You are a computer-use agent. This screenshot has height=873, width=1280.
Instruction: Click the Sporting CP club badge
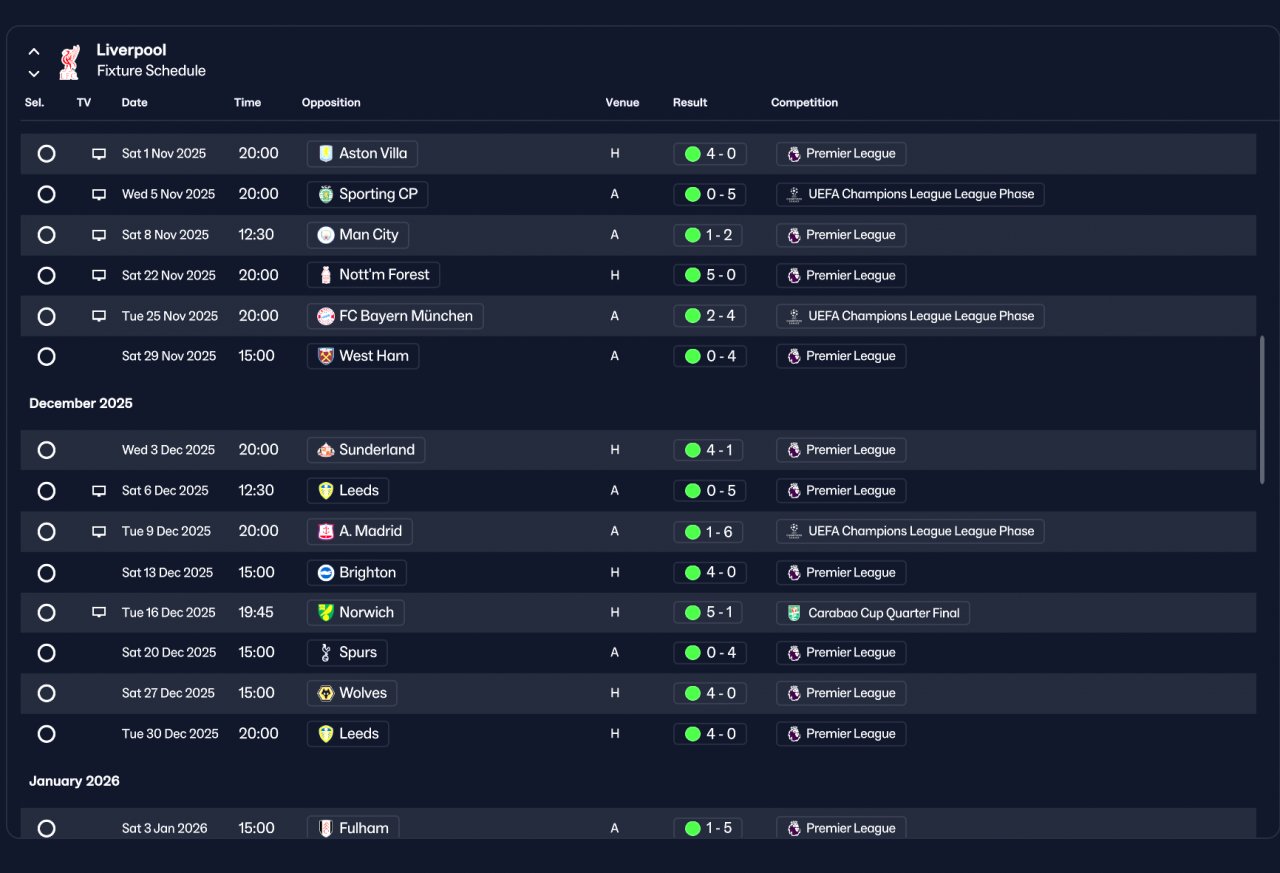point(325,194)
